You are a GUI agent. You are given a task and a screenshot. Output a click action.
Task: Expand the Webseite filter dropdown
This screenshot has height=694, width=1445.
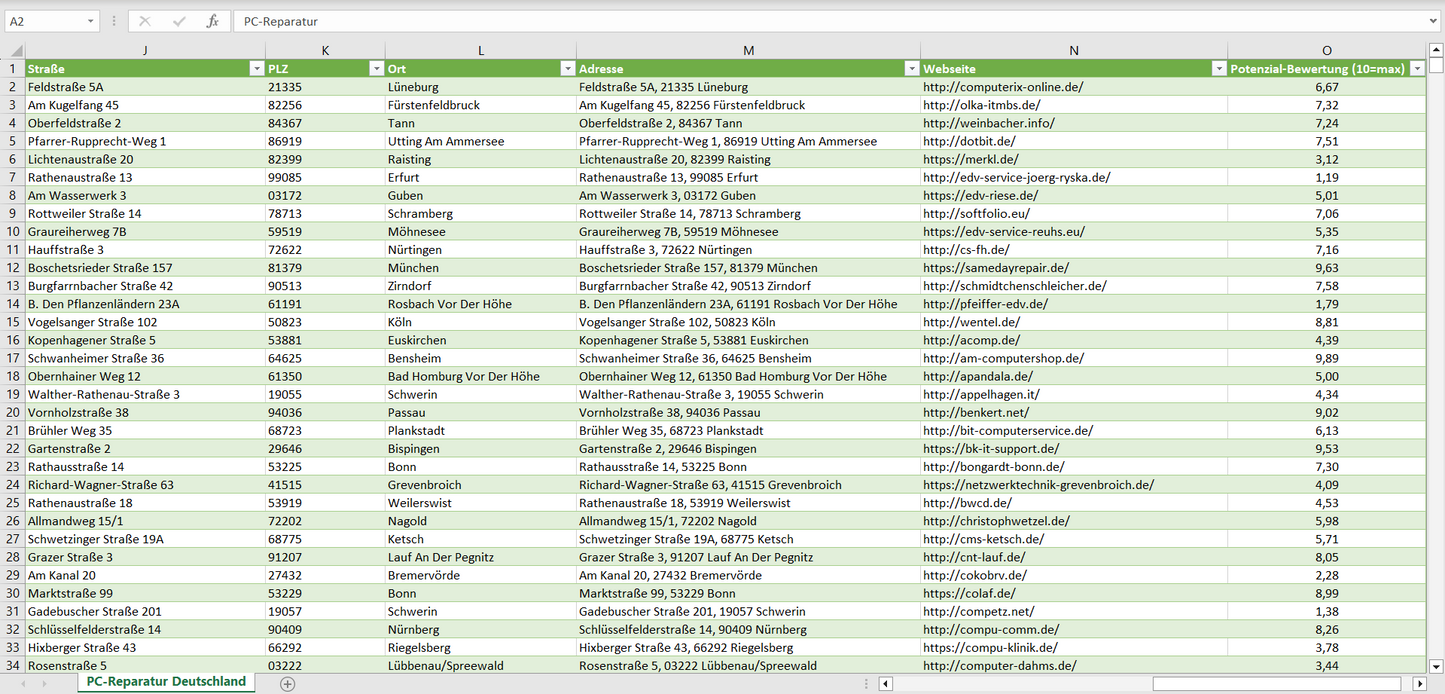1218,69
